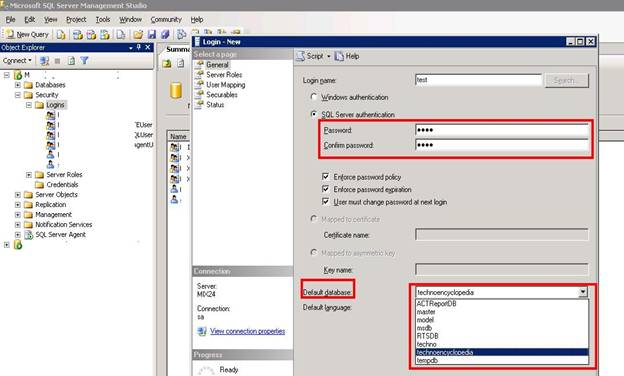Collapse the Security folder node
Screen dimensions: 624x376
(x=18, y=95)
